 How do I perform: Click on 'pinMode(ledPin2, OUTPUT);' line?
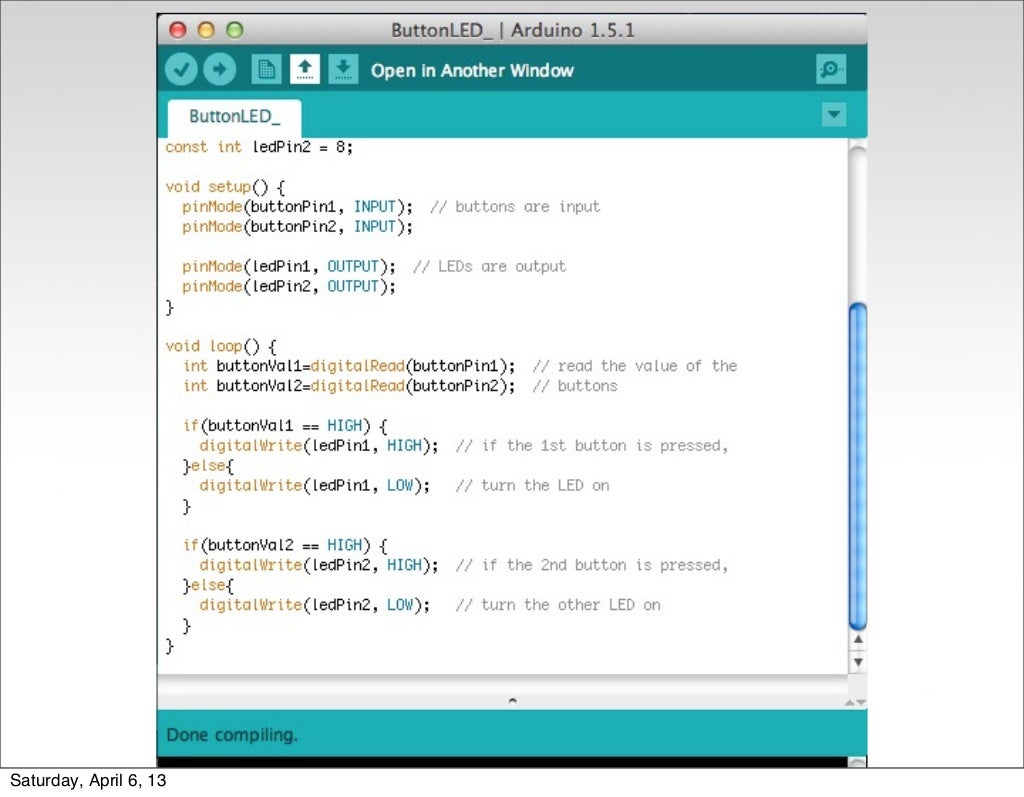pyautogui.click(x=289, y=286)
